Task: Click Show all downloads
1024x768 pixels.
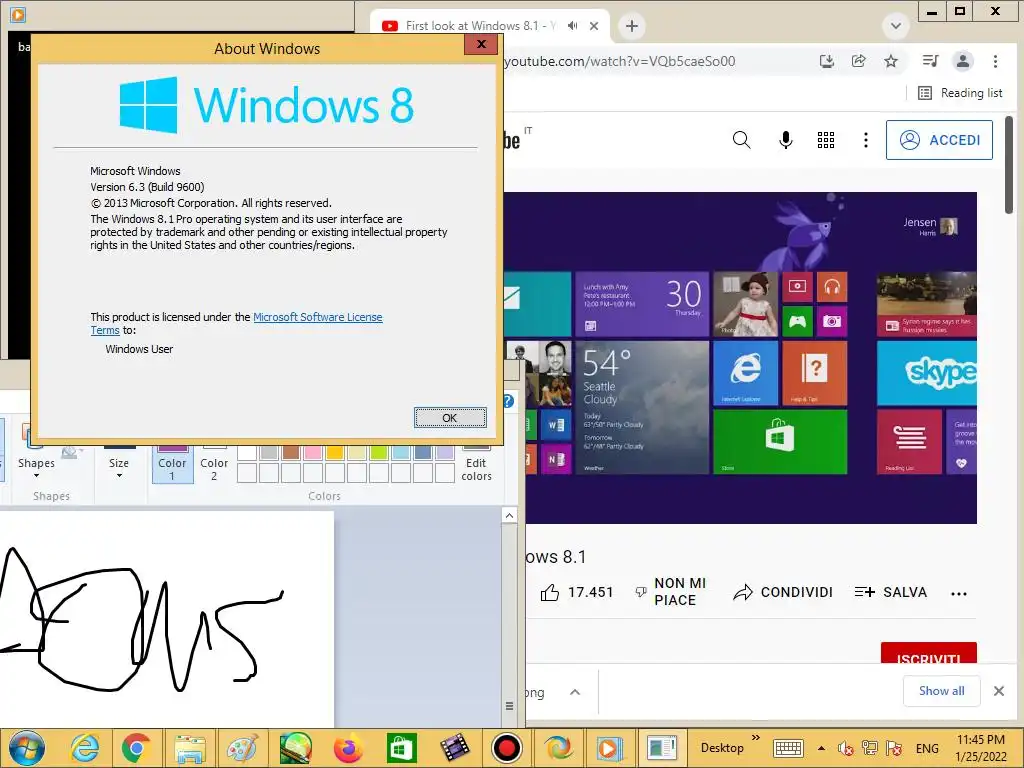Action: pyautogui.click(x=941, y=691)
